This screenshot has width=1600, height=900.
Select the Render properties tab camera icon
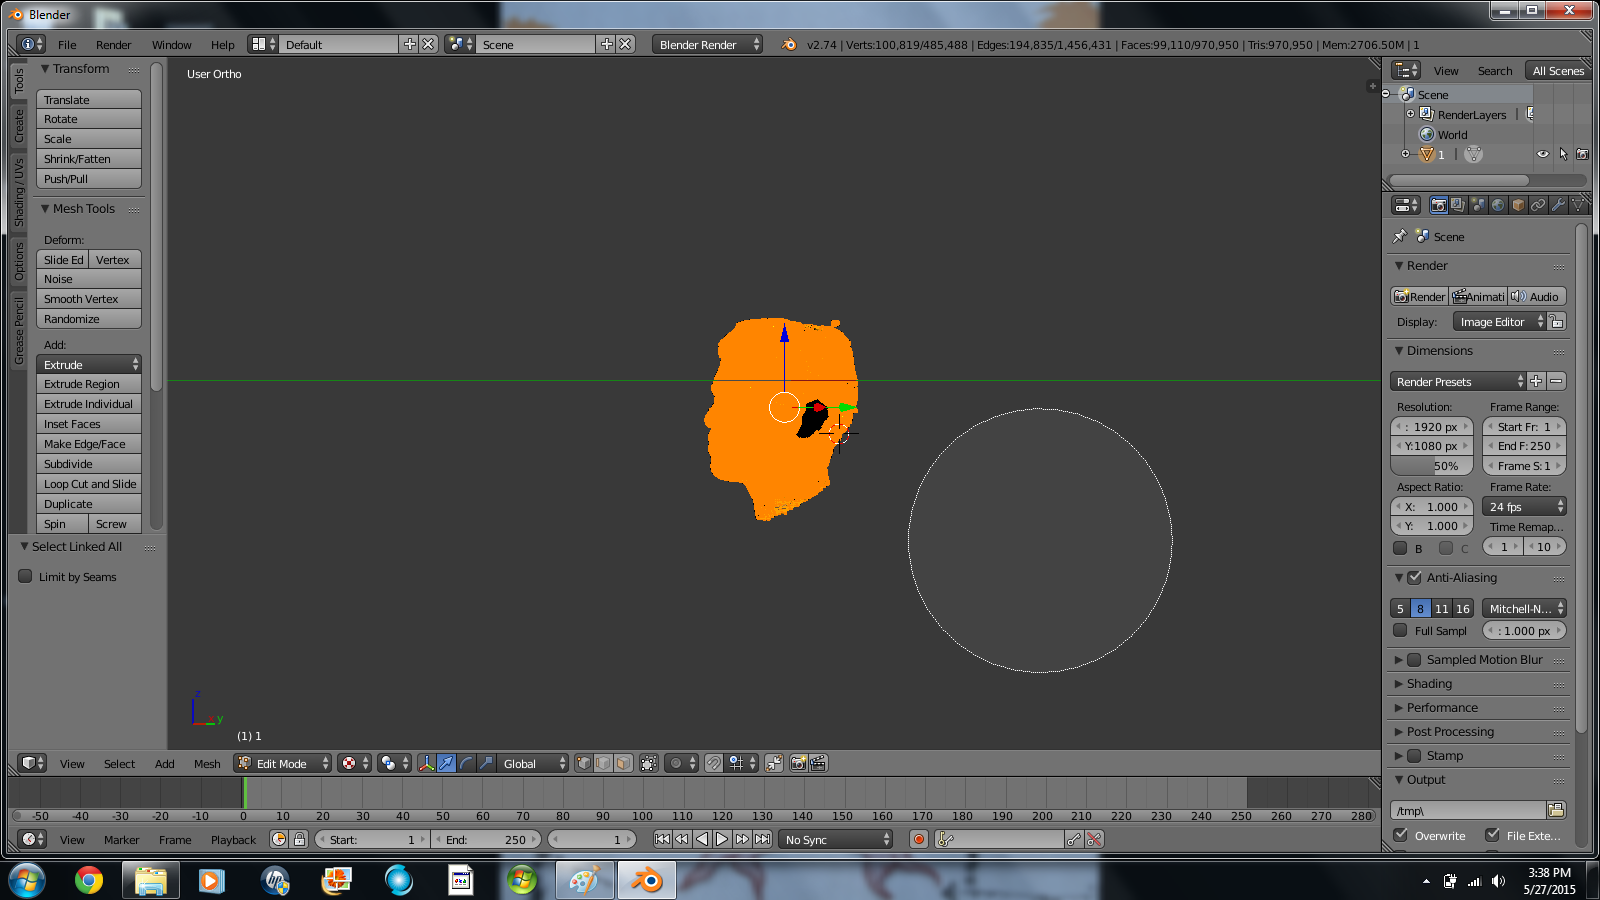click(x=1438, y=205)
